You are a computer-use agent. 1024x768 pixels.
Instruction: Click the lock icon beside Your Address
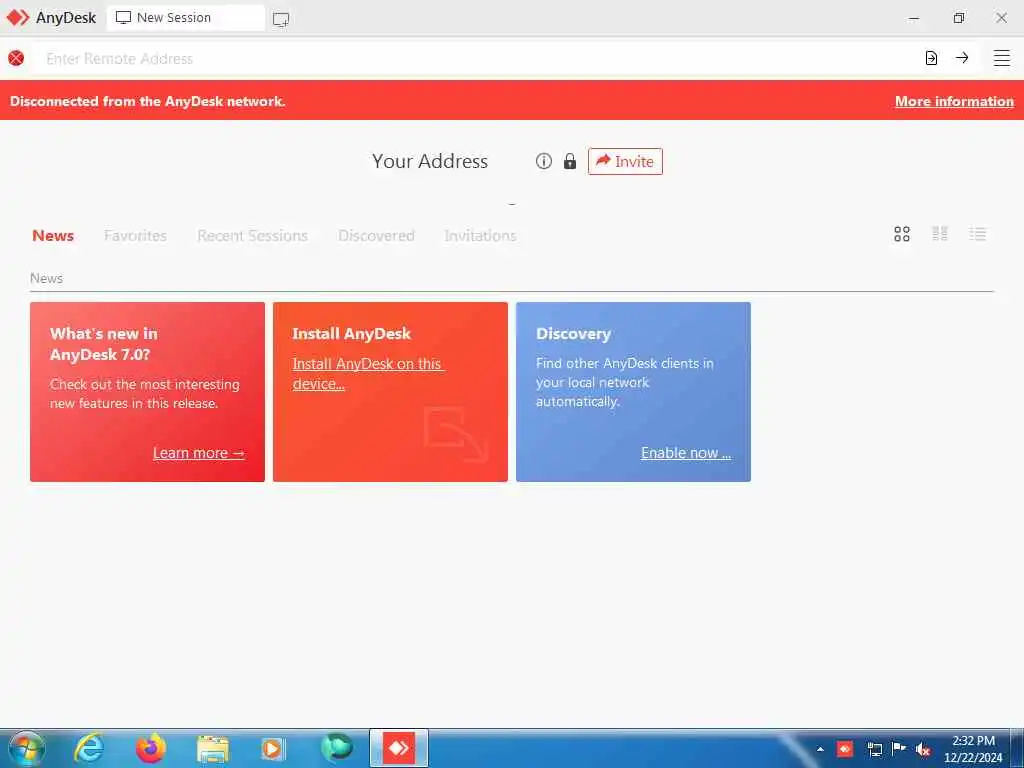click(570, 161)
